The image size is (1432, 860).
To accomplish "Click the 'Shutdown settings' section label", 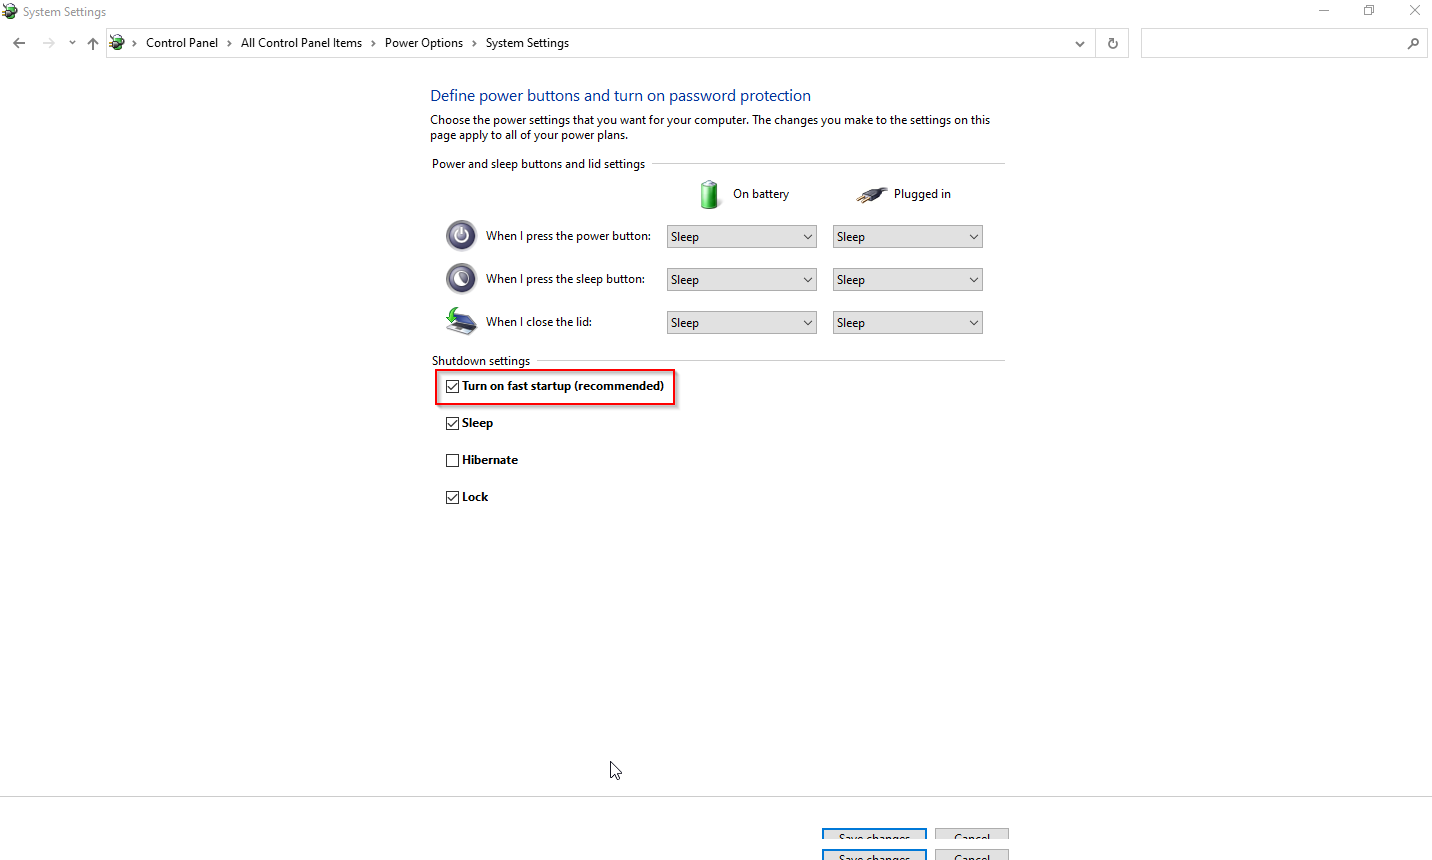I will 481,361.
